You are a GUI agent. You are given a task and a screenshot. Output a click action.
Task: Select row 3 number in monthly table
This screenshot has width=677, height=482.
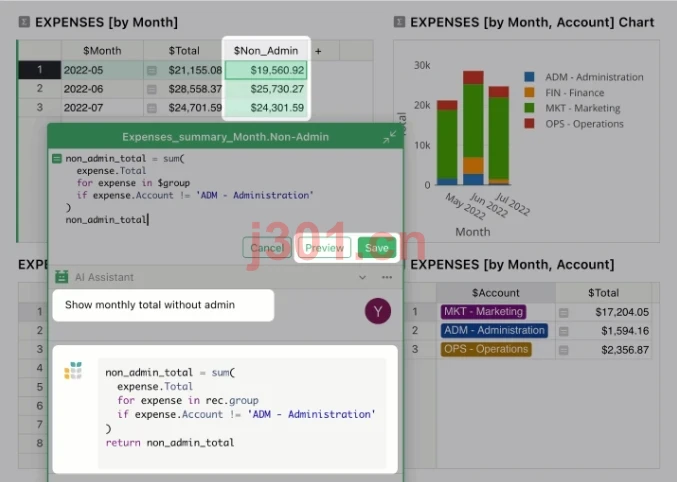[x=39, y=108]
